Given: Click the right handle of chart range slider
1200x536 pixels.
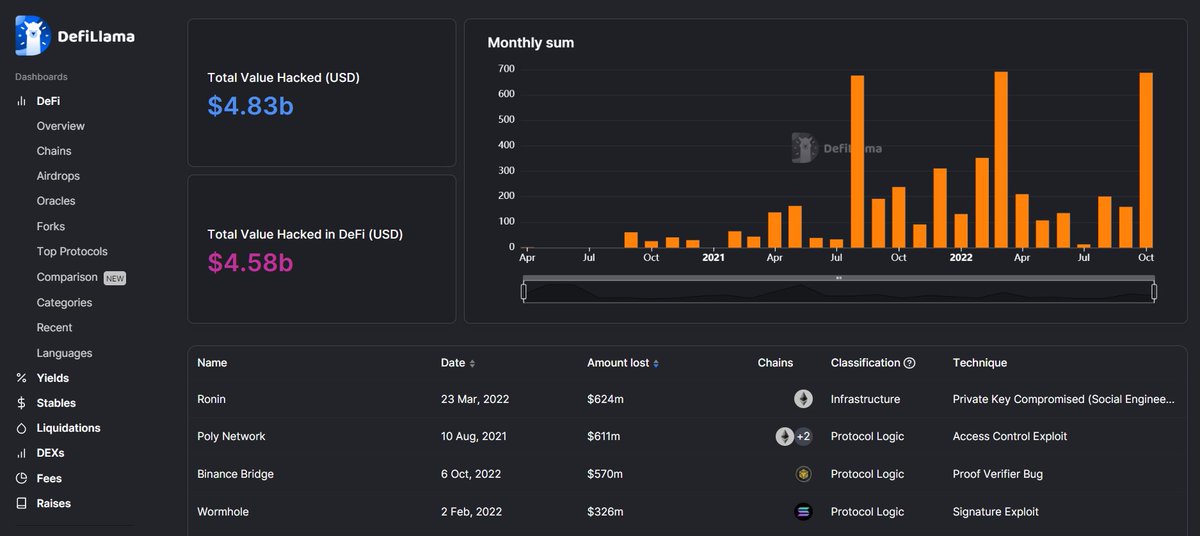Looking at the screenshot, I should point(1154,292).
